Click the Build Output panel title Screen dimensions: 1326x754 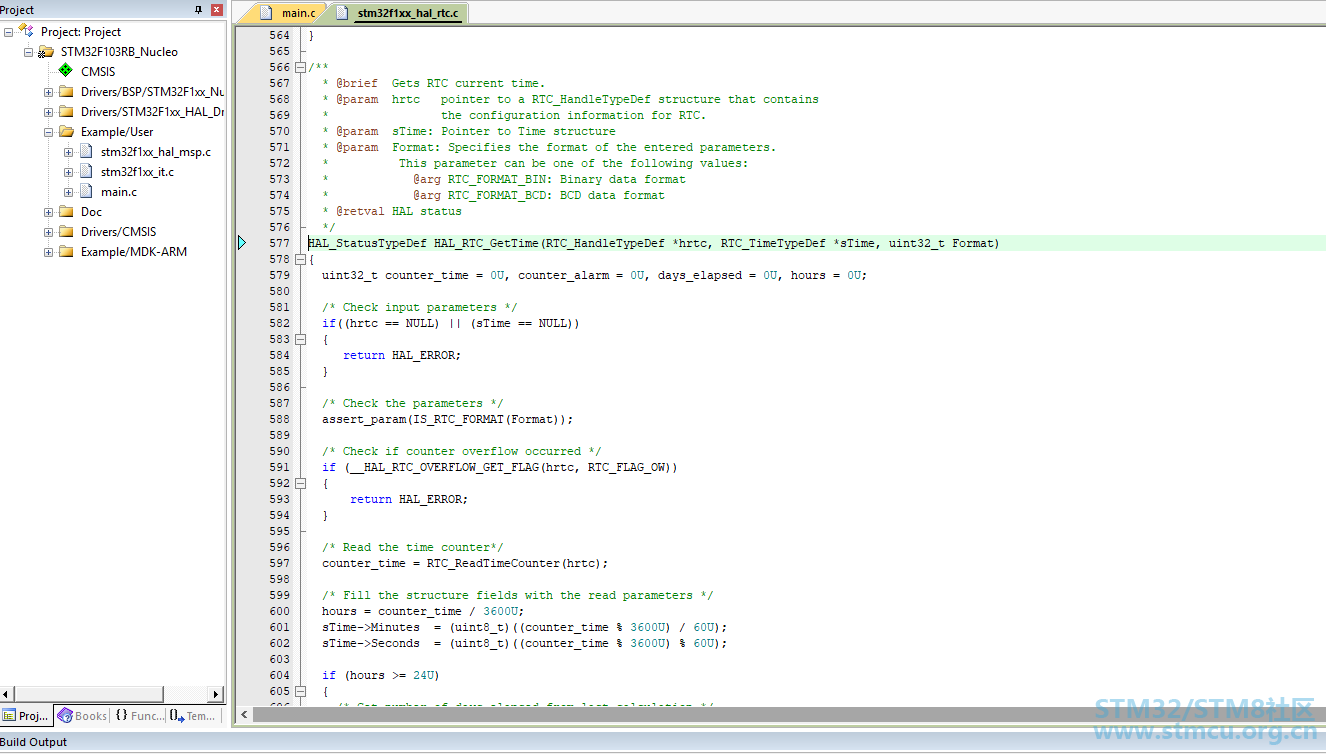[34, 742]
